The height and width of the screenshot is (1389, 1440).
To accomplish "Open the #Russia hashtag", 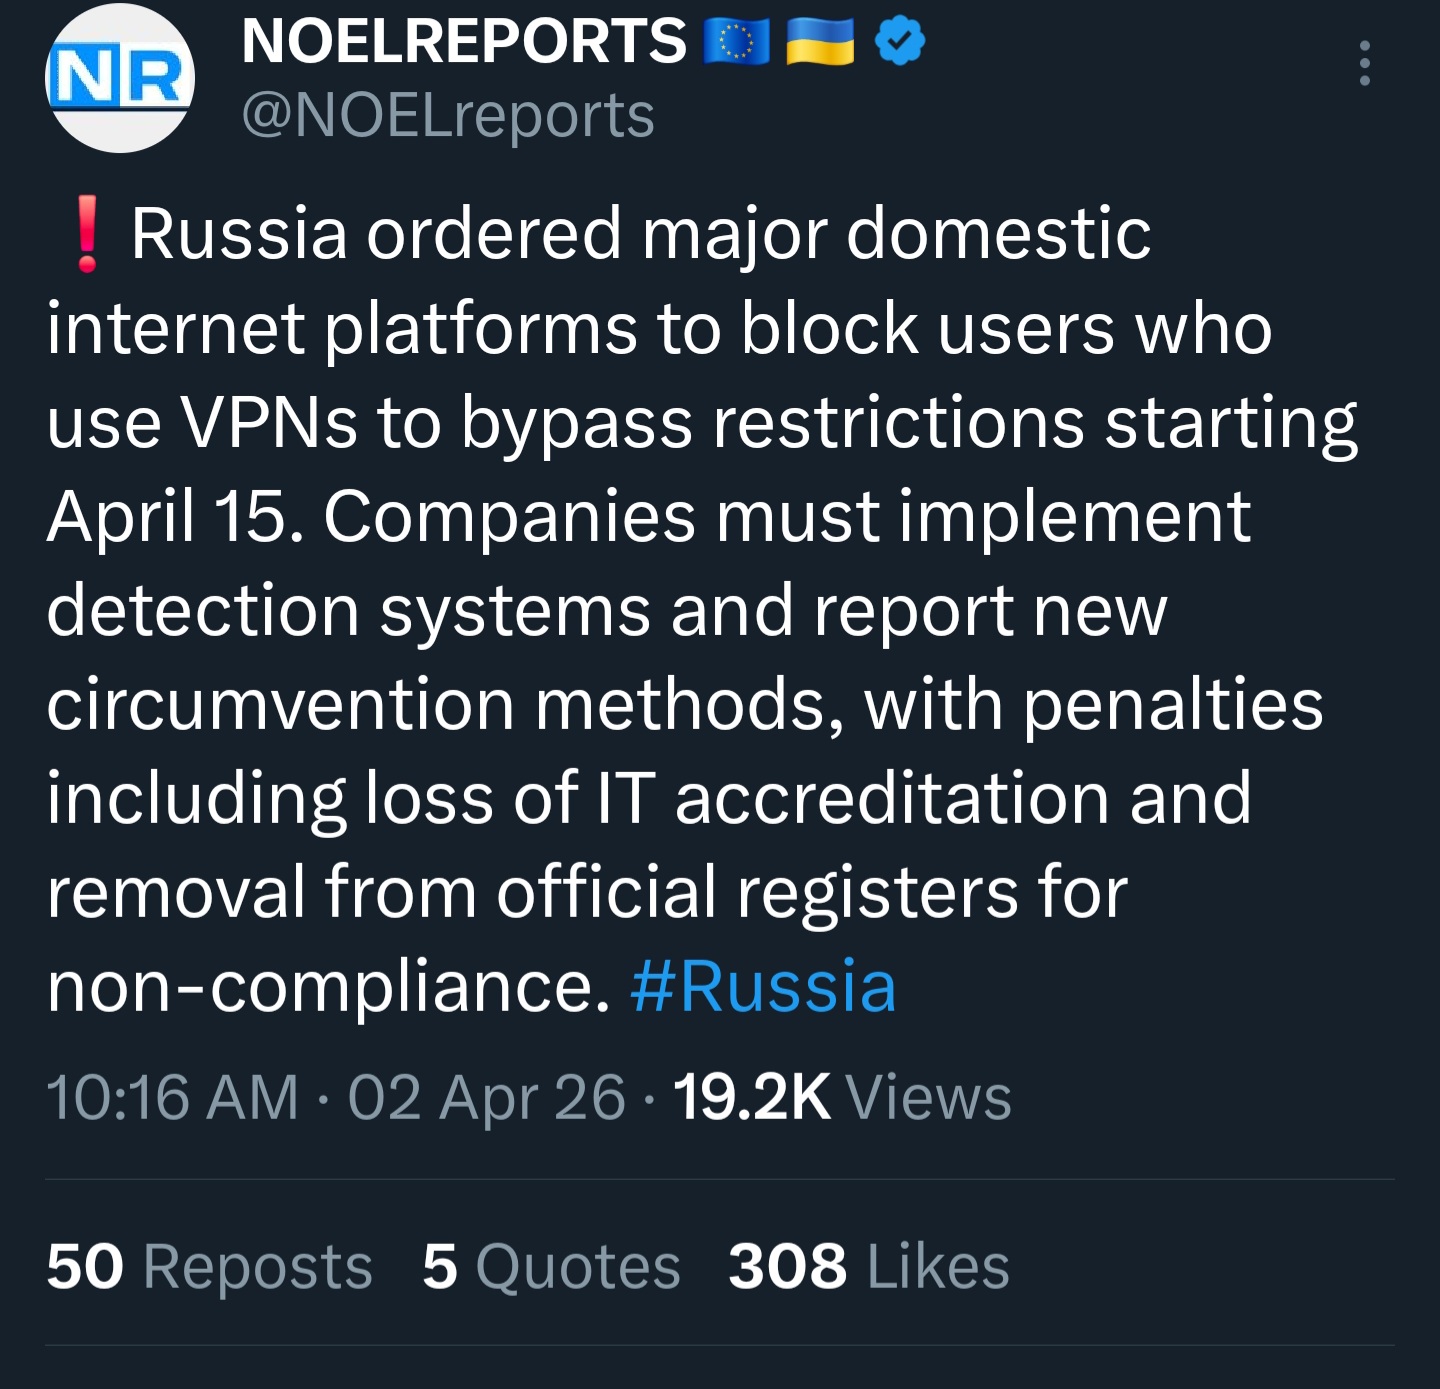I will [763, 987].
